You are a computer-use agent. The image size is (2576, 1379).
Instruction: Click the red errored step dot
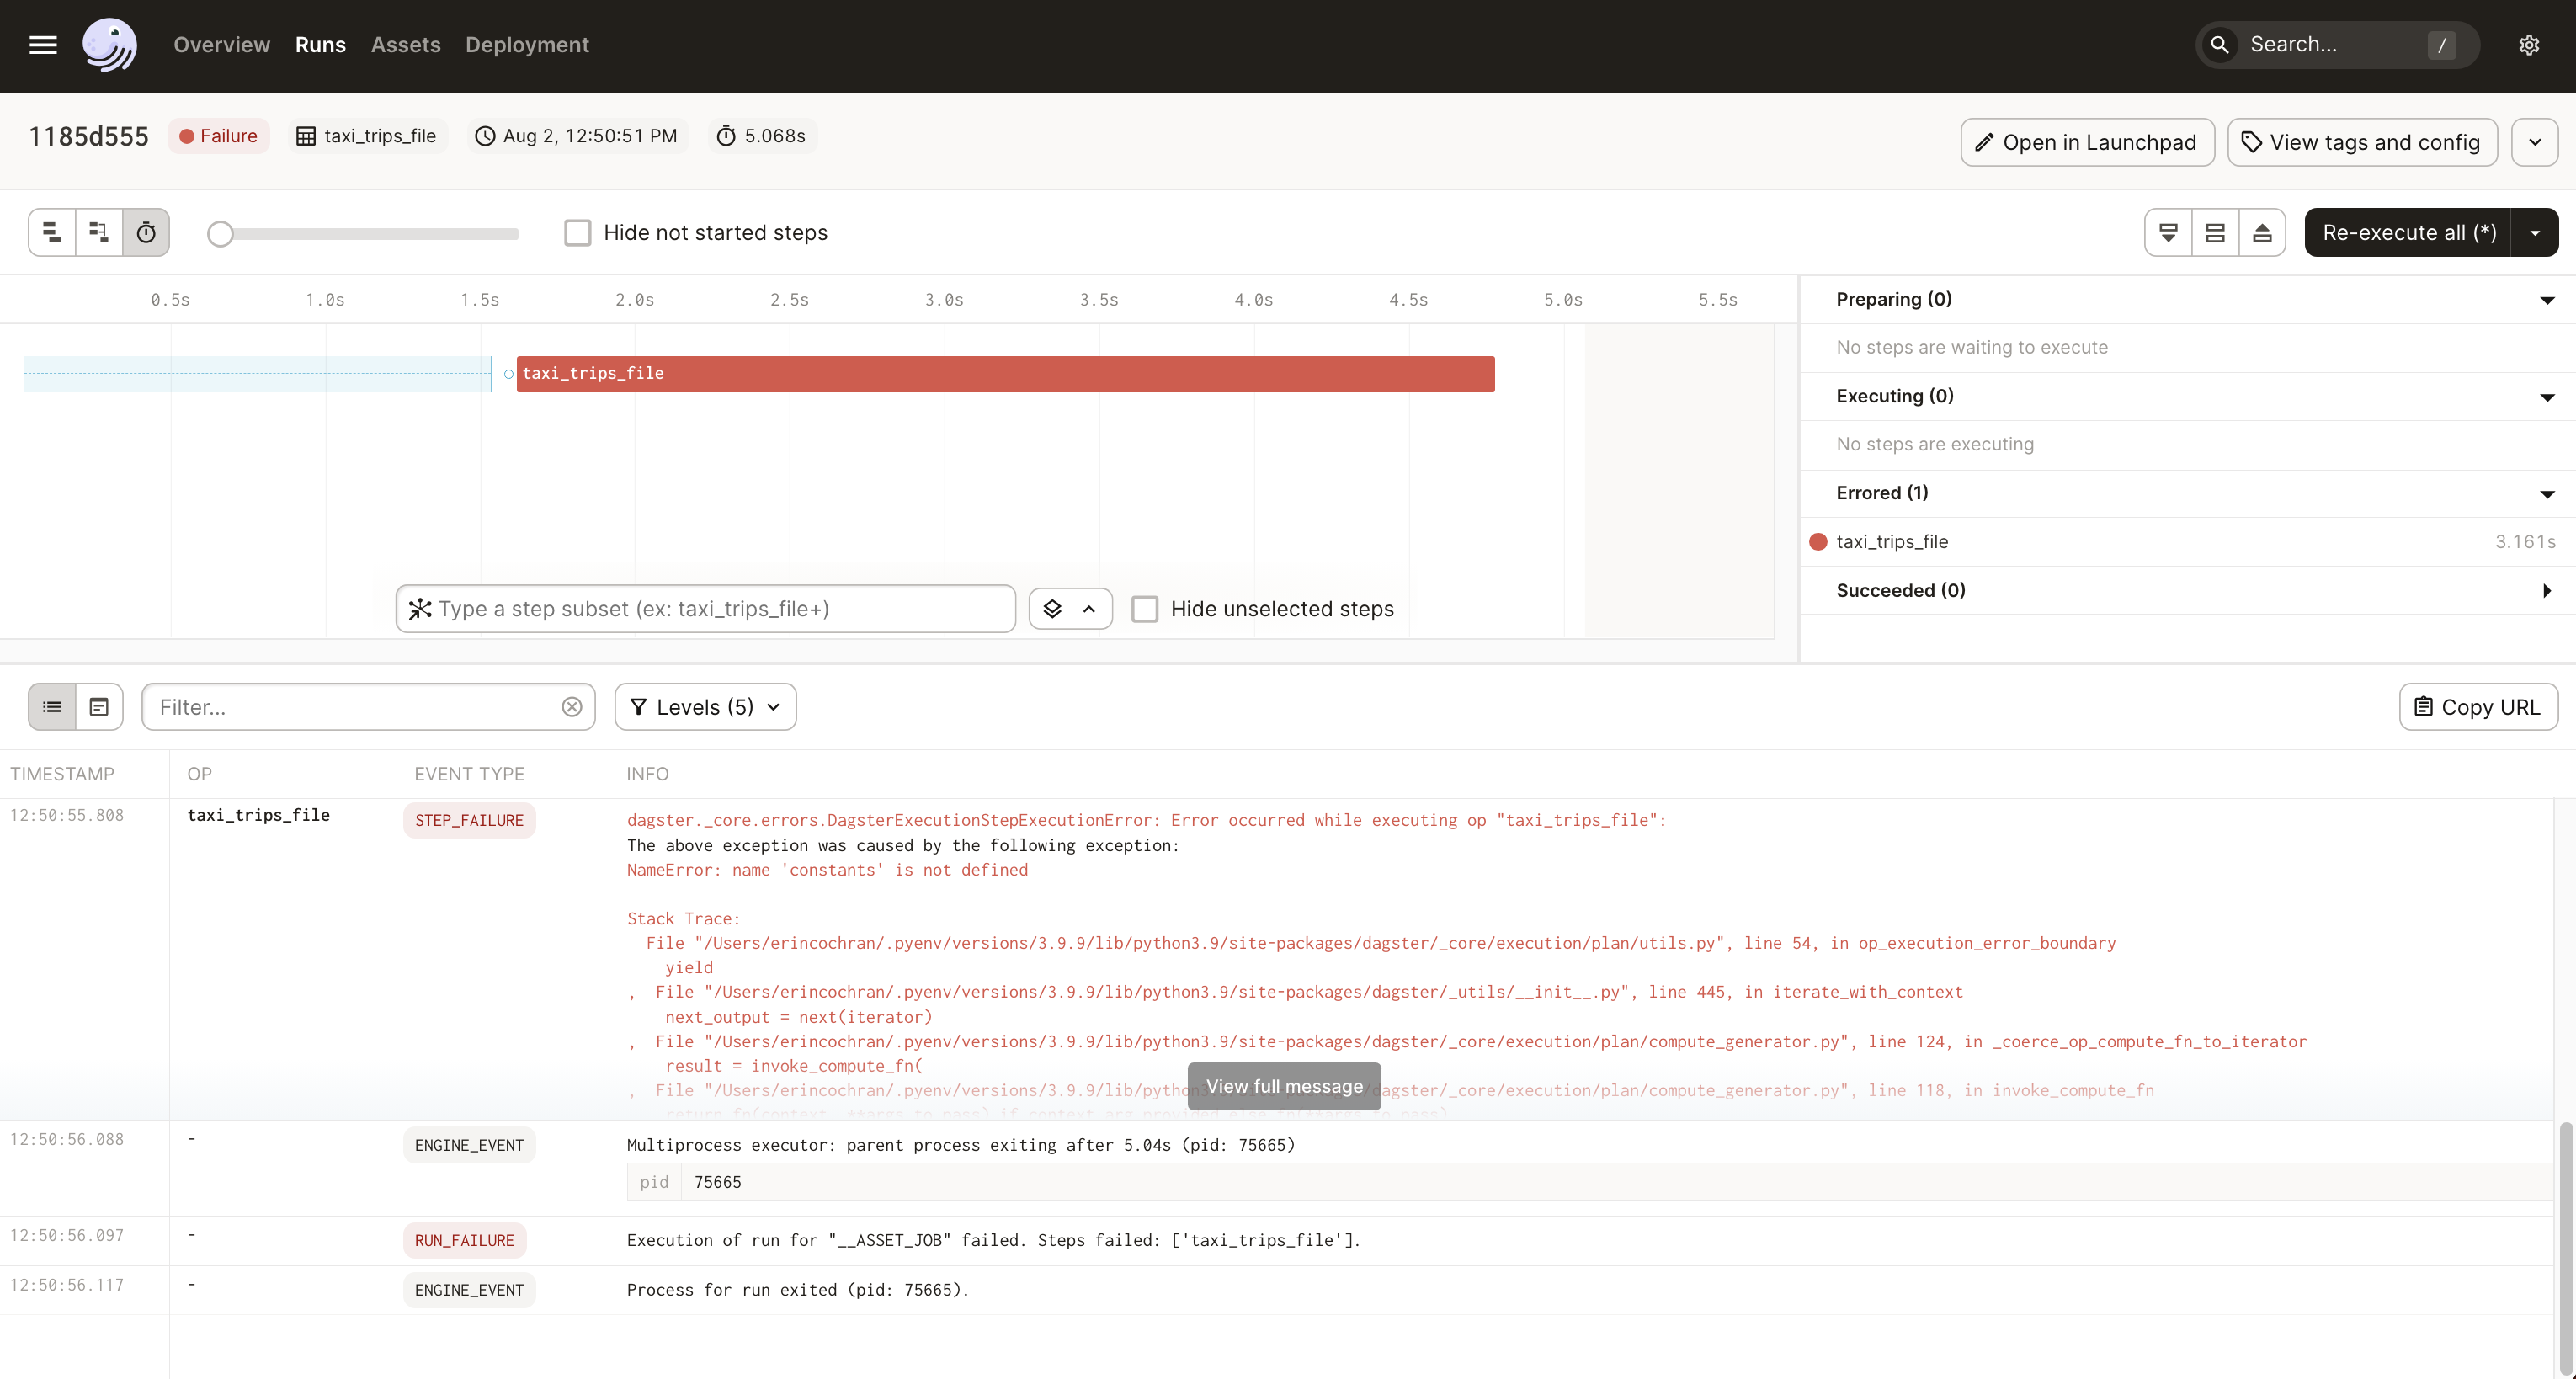pos(1818,542)
